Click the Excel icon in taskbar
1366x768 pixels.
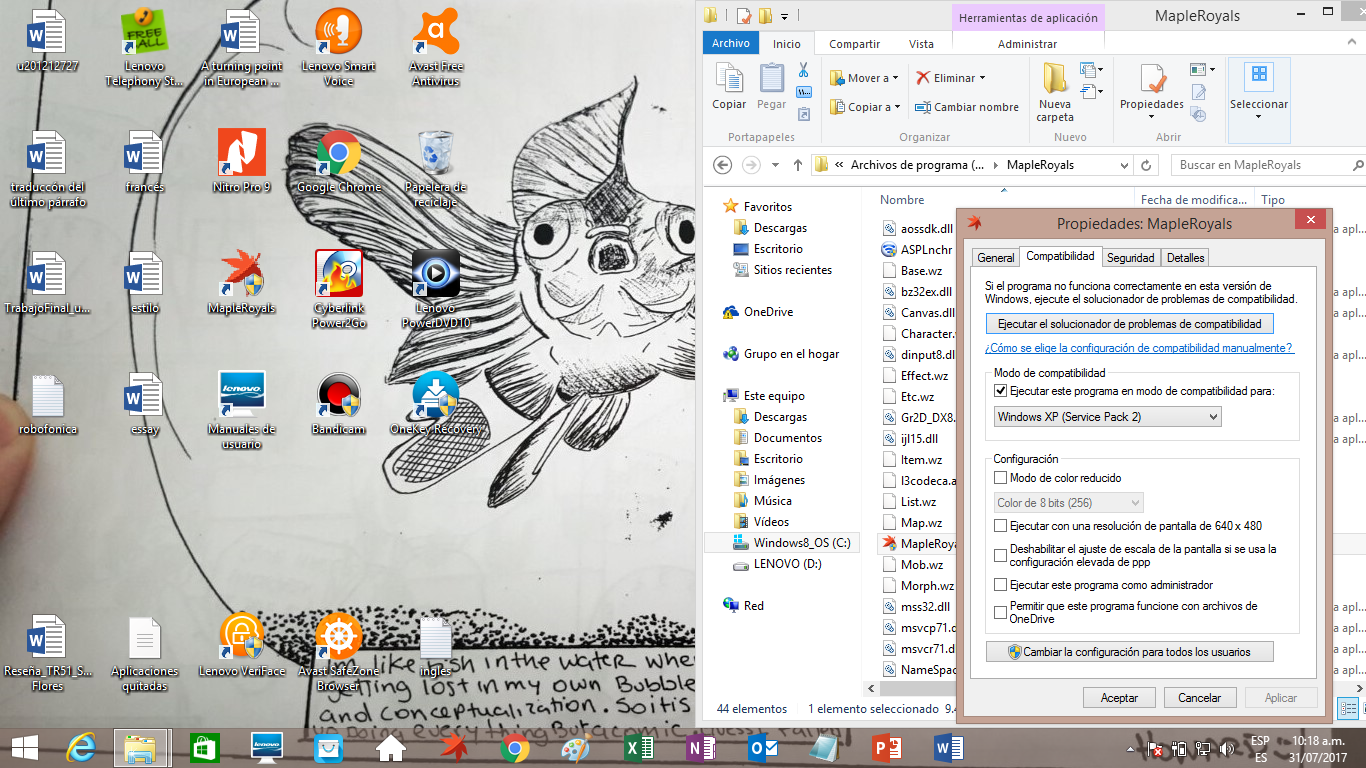click(637, 748)
